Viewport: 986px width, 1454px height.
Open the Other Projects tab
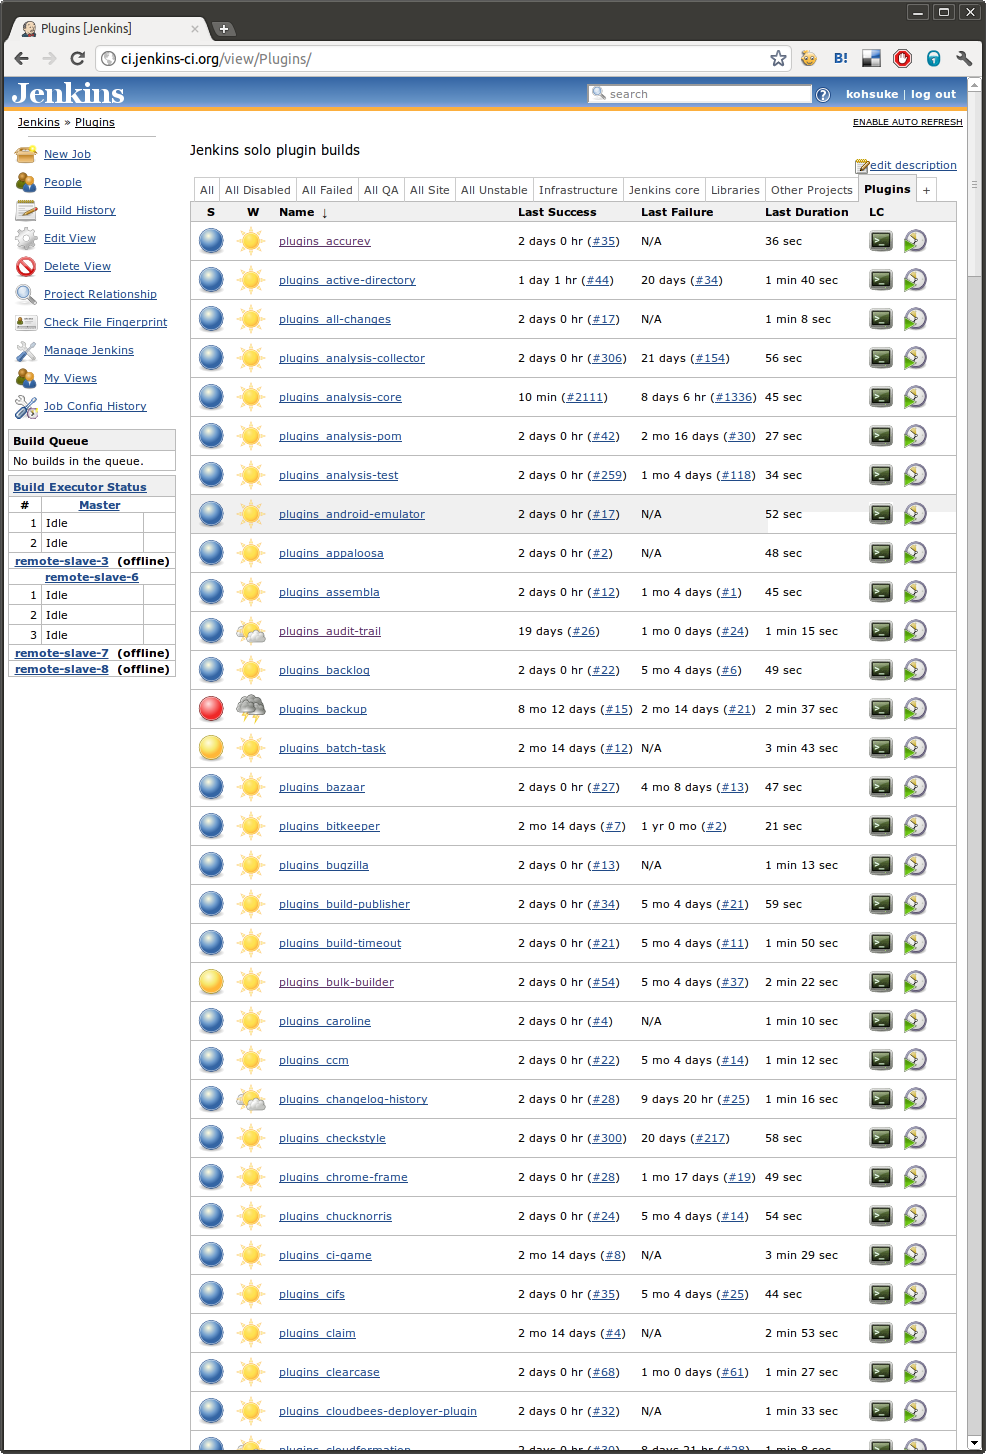(812, 190)
